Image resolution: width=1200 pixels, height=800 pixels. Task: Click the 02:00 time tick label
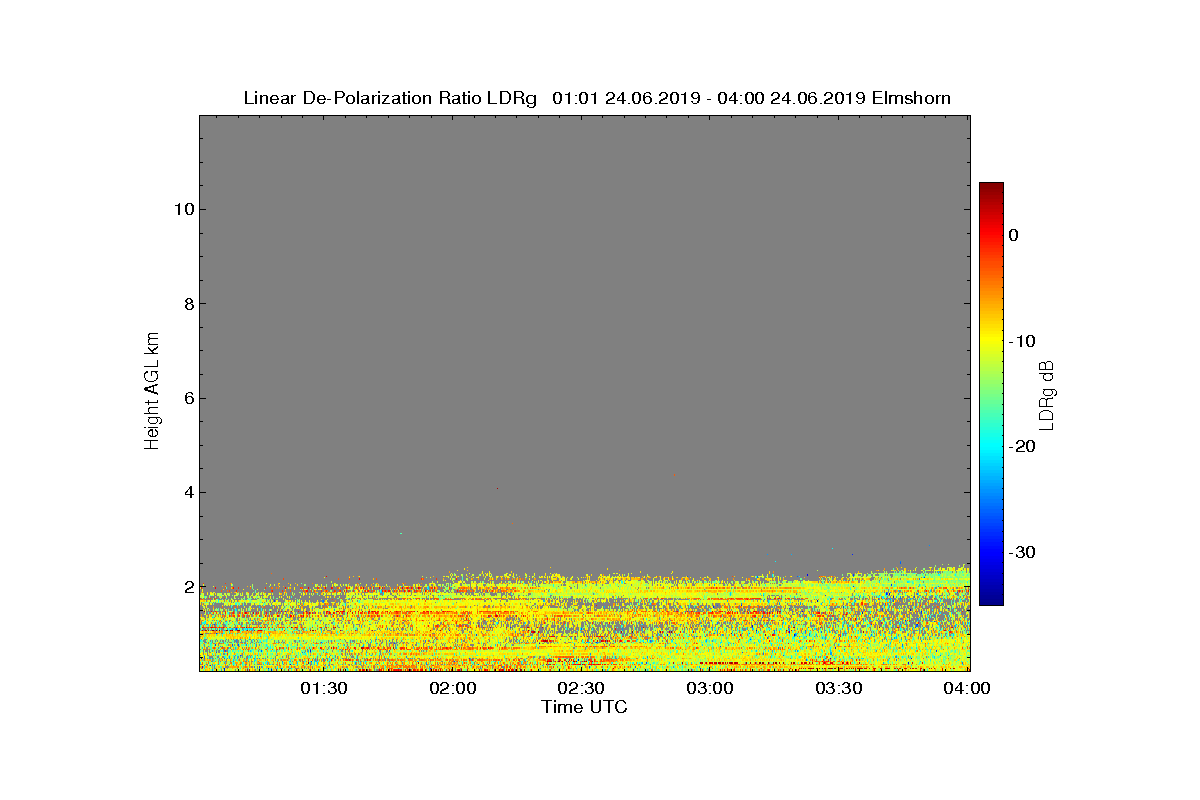(x=453, y=689)
